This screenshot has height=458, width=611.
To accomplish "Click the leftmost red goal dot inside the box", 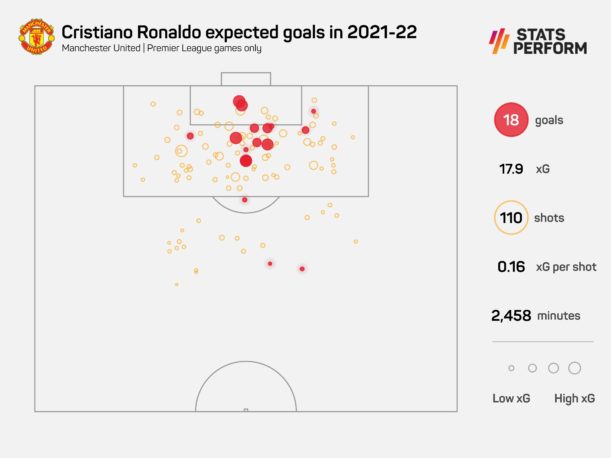I will pos(190,136).
